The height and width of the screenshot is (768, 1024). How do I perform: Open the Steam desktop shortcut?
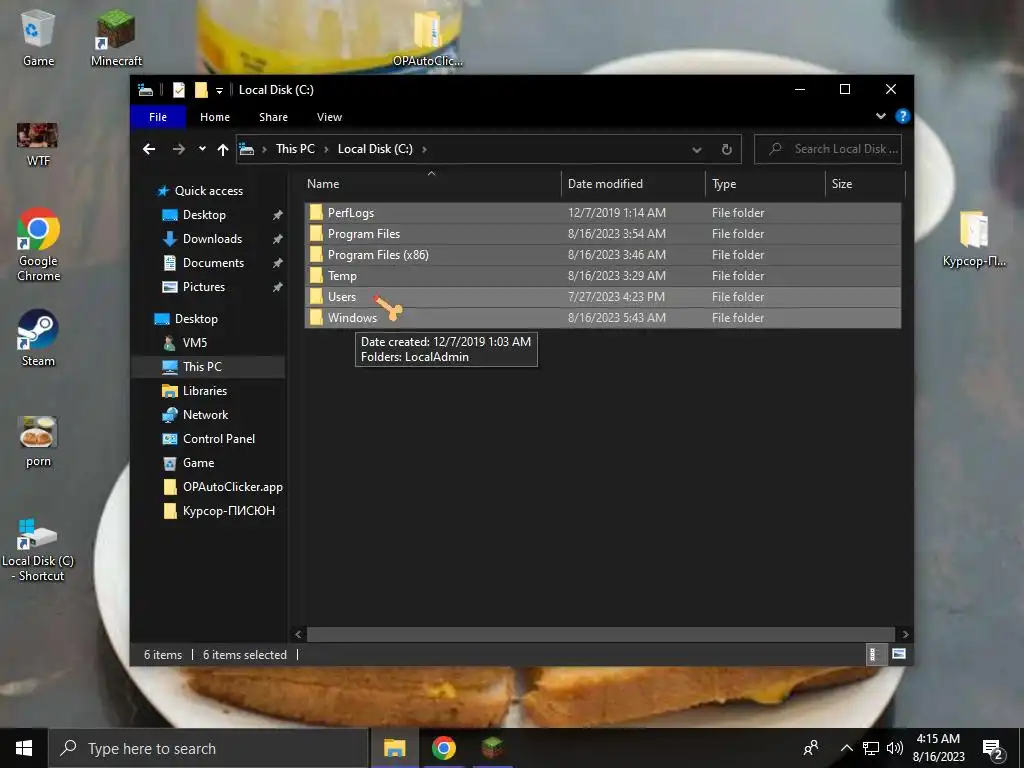pyautogui.click(x=38, y=338)
